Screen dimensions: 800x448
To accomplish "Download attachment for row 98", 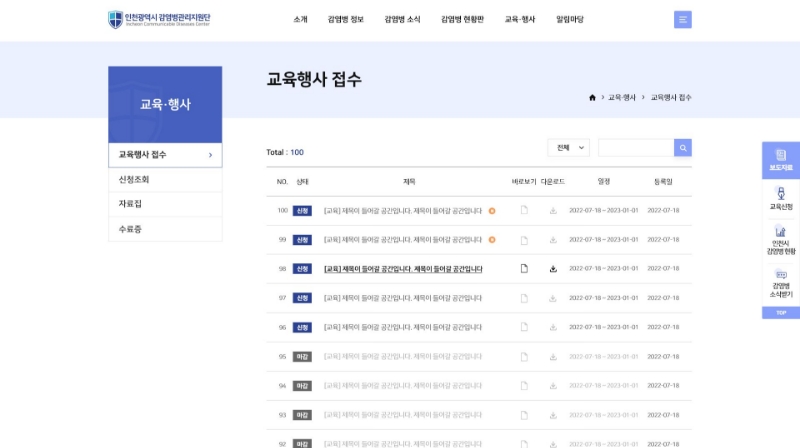I will [553, 268].
